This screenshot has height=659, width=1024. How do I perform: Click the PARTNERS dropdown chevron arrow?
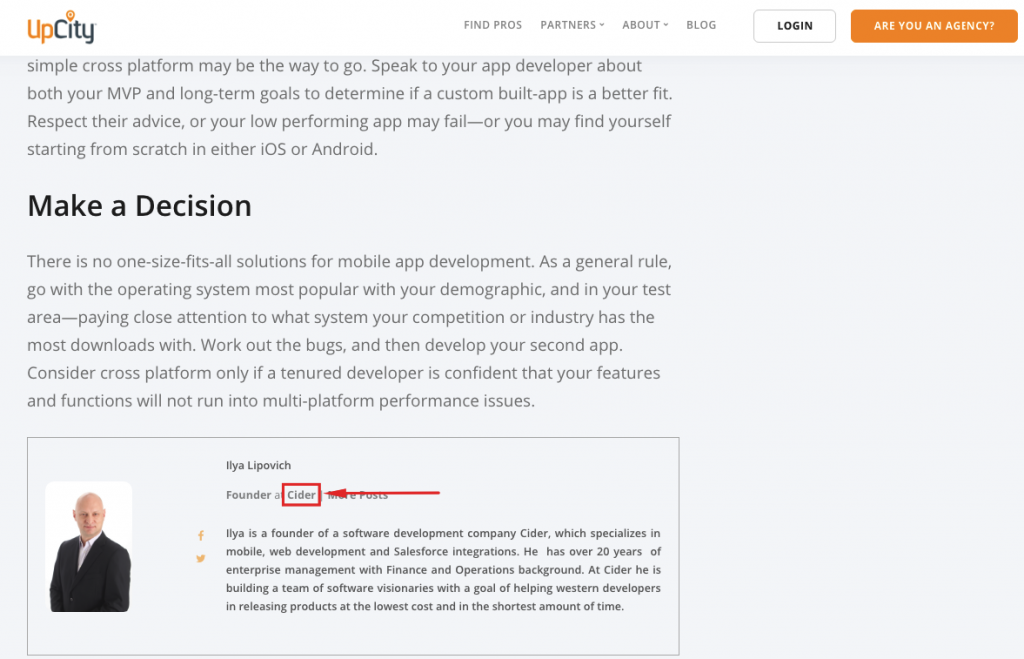coord(602,25)
